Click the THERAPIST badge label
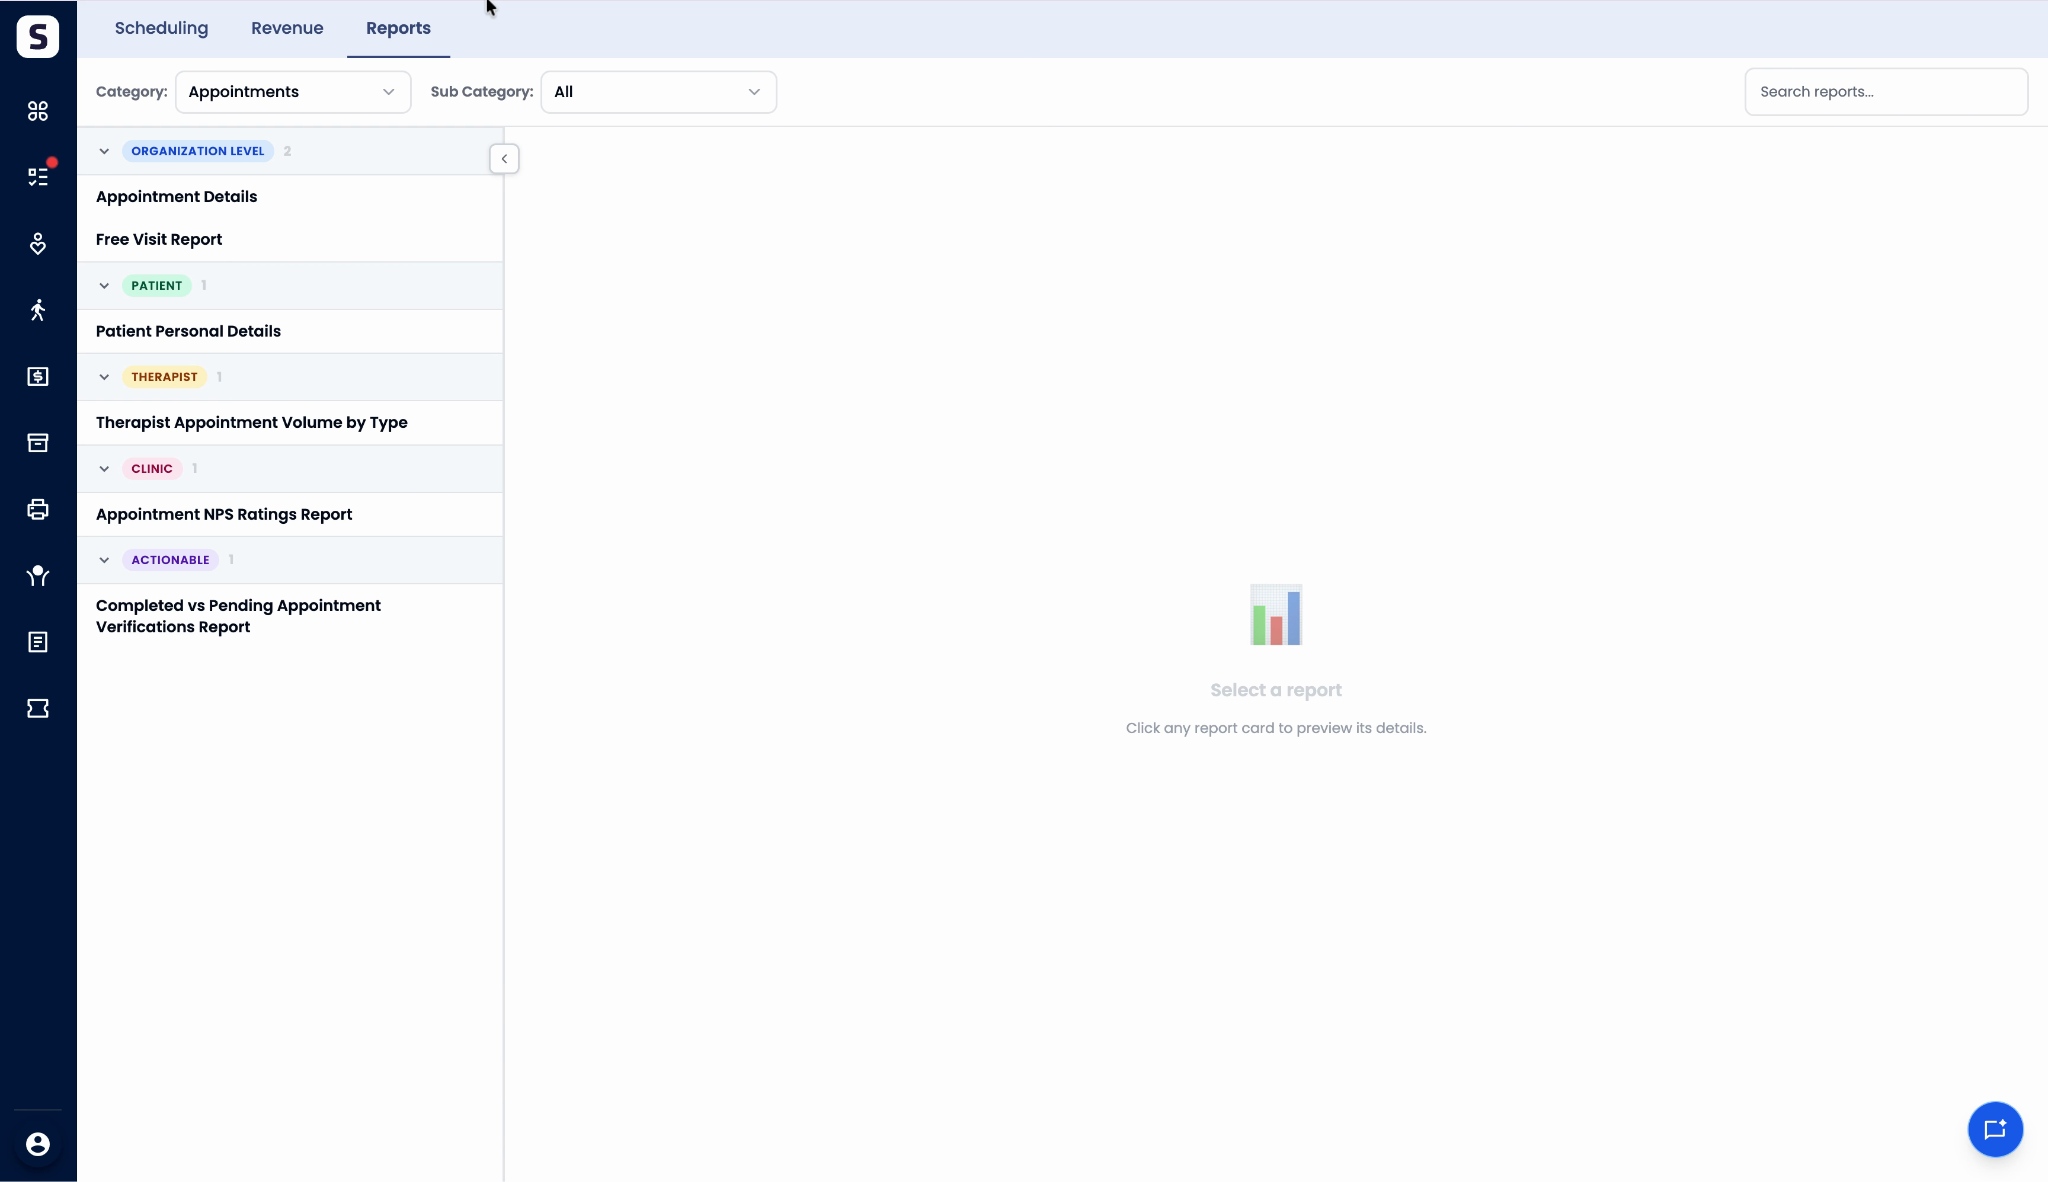The height and width of the screenshot is (1182, 2048). 164,377
